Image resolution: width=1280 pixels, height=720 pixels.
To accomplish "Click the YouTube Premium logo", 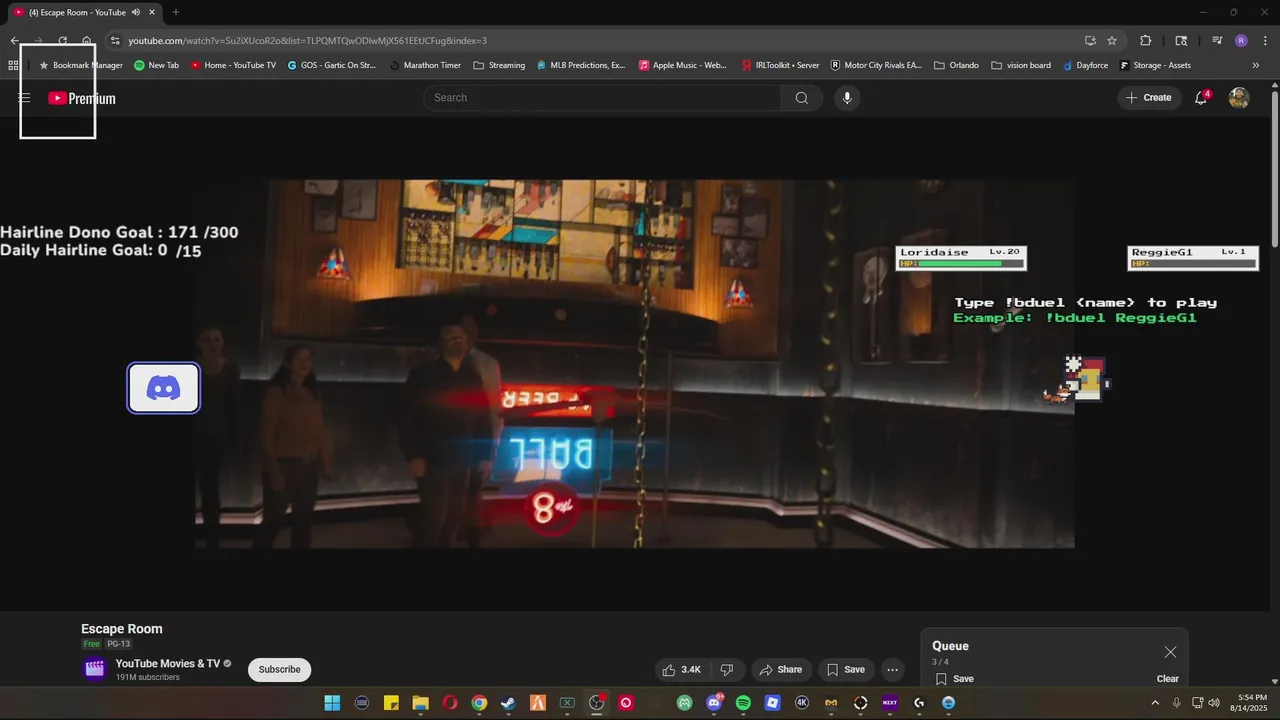I will [x=82, y=98].
